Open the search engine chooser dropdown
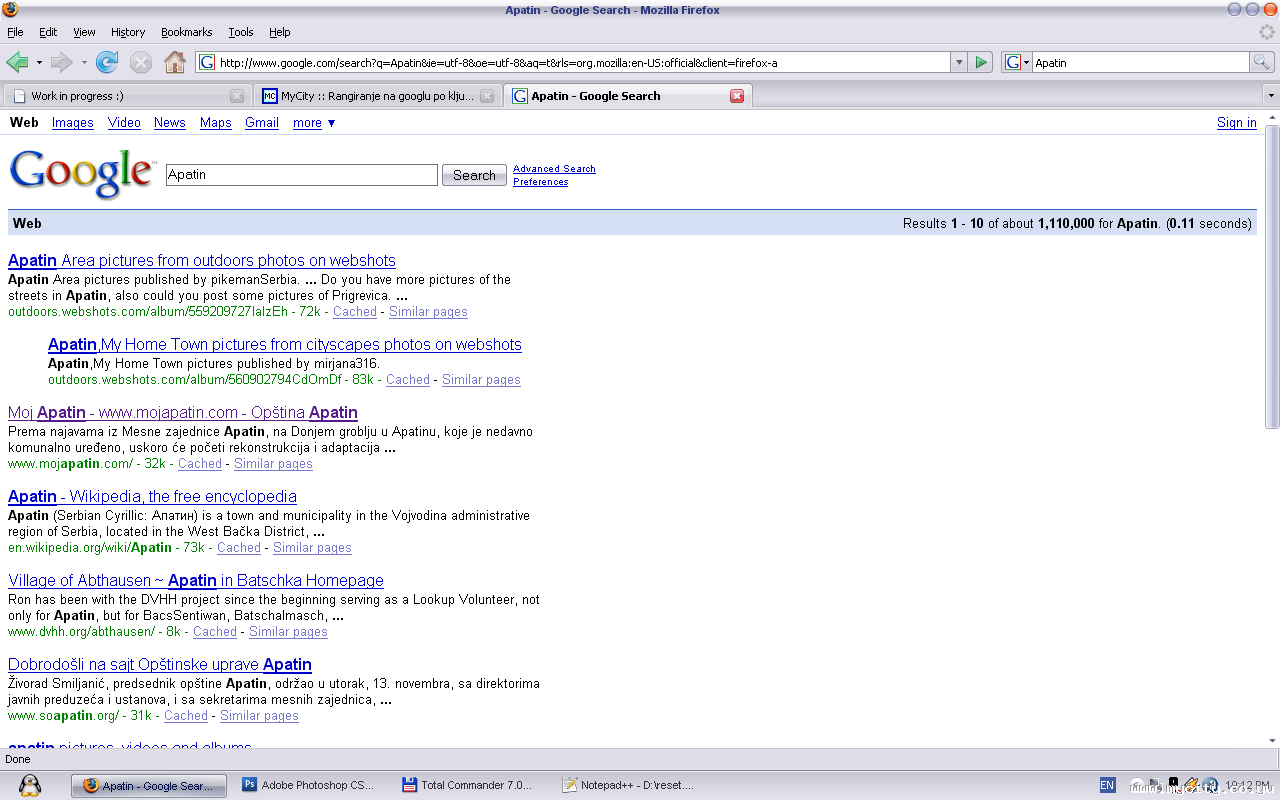1280x800 pixels. pos(1017,62)
